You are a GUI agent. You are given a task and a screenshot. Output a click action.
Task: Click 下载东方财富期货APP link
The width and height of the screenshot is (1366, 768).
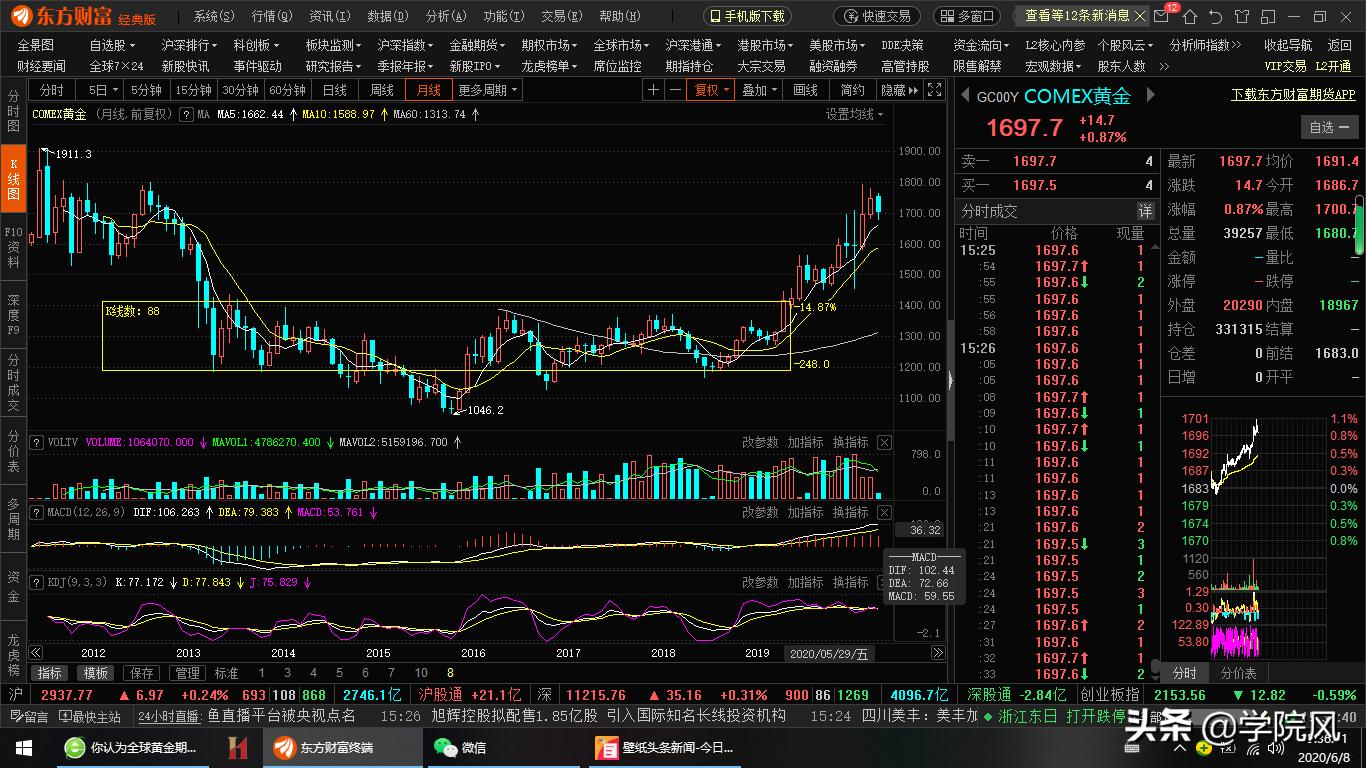click(x=1293, y=94)
